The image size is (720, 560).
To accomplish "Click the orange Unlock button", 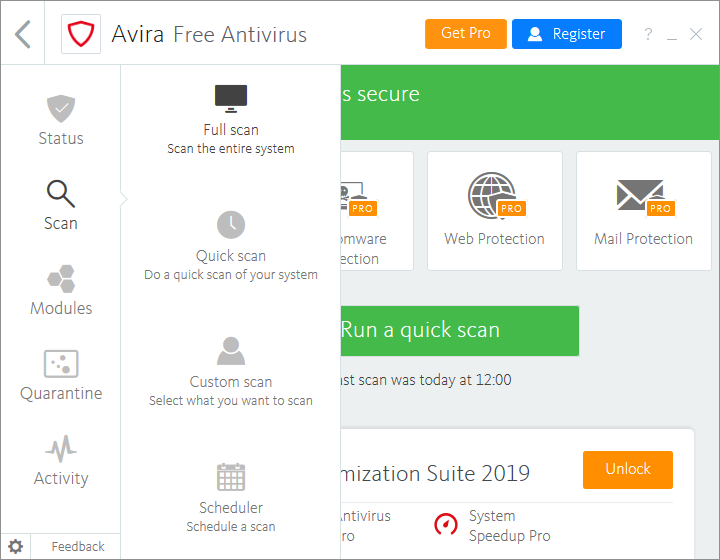I will tap(628, 469).
